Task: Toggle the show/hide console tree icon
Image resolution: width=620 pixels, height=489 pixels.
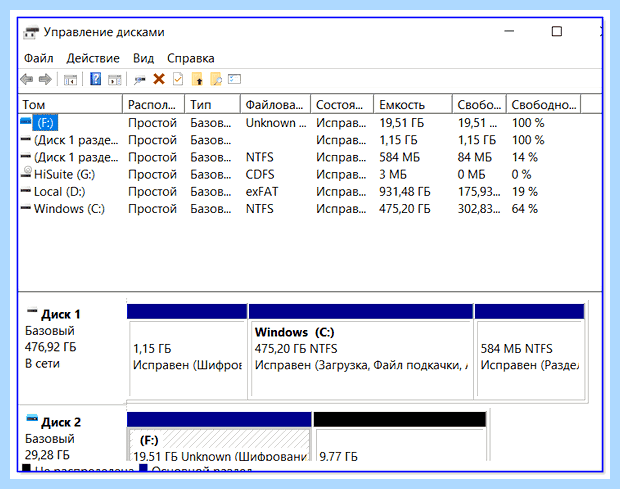Action: pos(70,80)
